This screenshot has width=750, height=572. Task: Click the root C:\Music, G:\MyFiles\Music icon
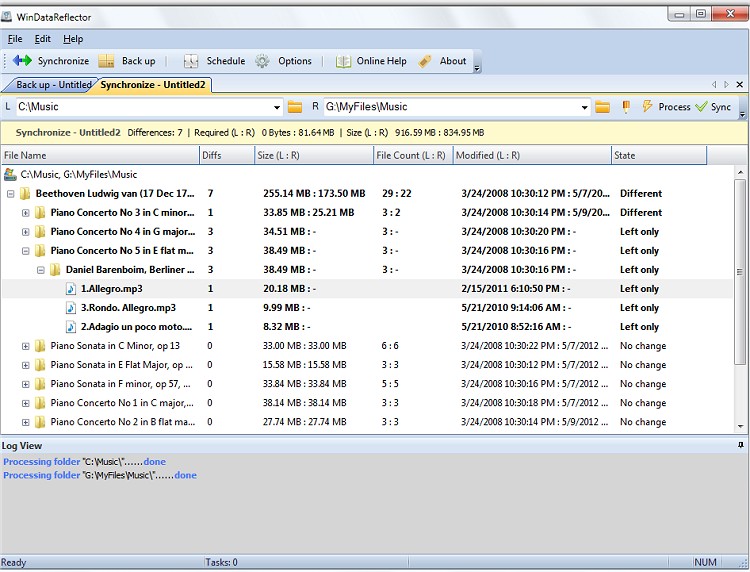(10, 174)
